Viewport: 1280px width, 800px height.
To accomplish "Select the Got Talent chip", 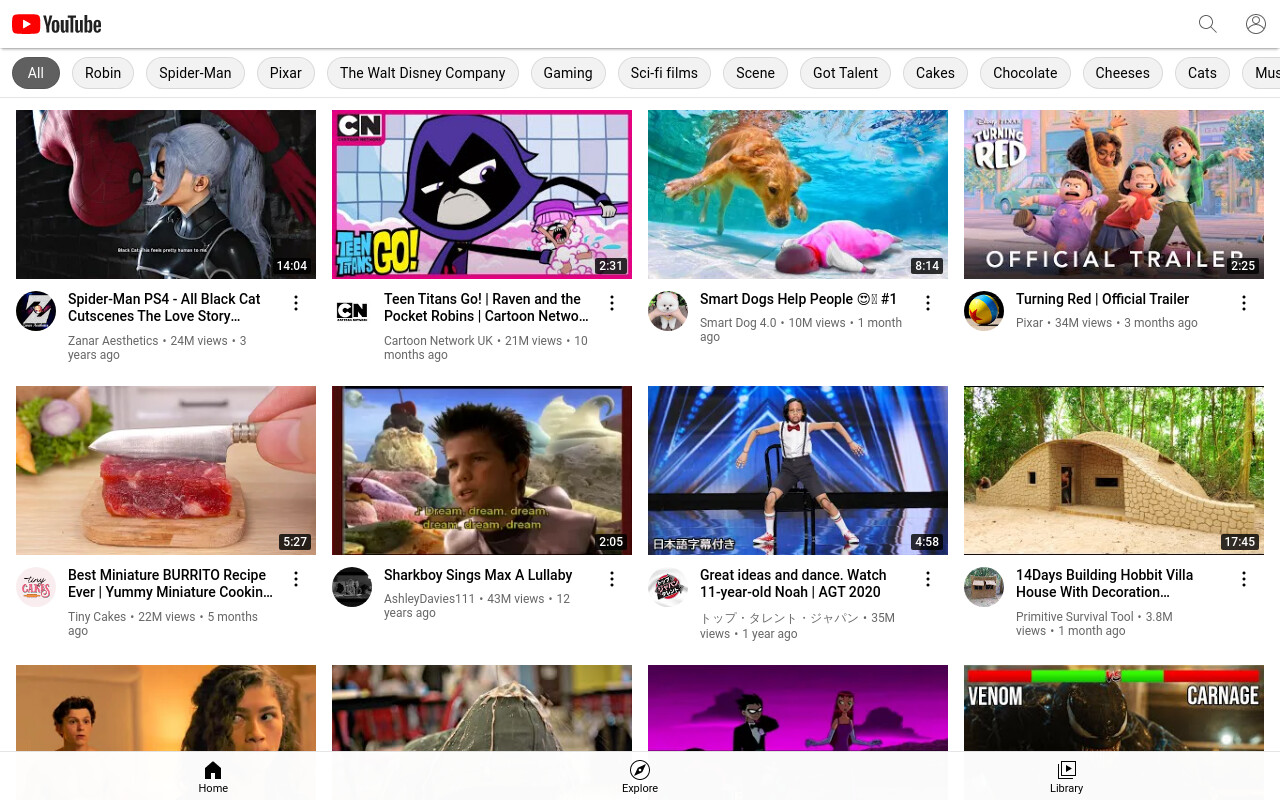I will (845, 73).
